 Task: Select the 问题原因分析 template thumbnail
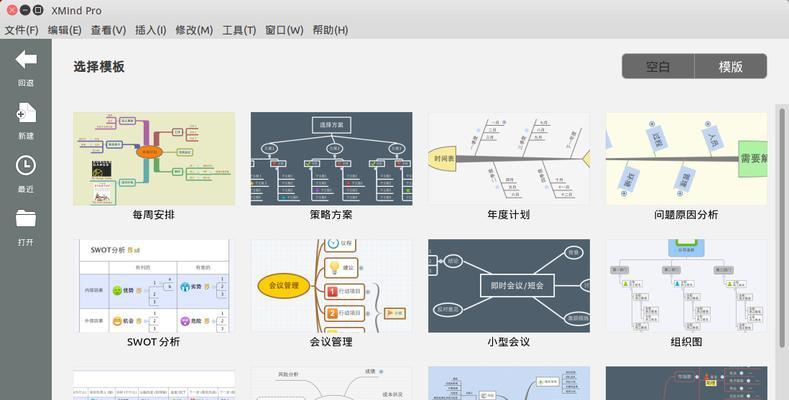tap(686, 158)
